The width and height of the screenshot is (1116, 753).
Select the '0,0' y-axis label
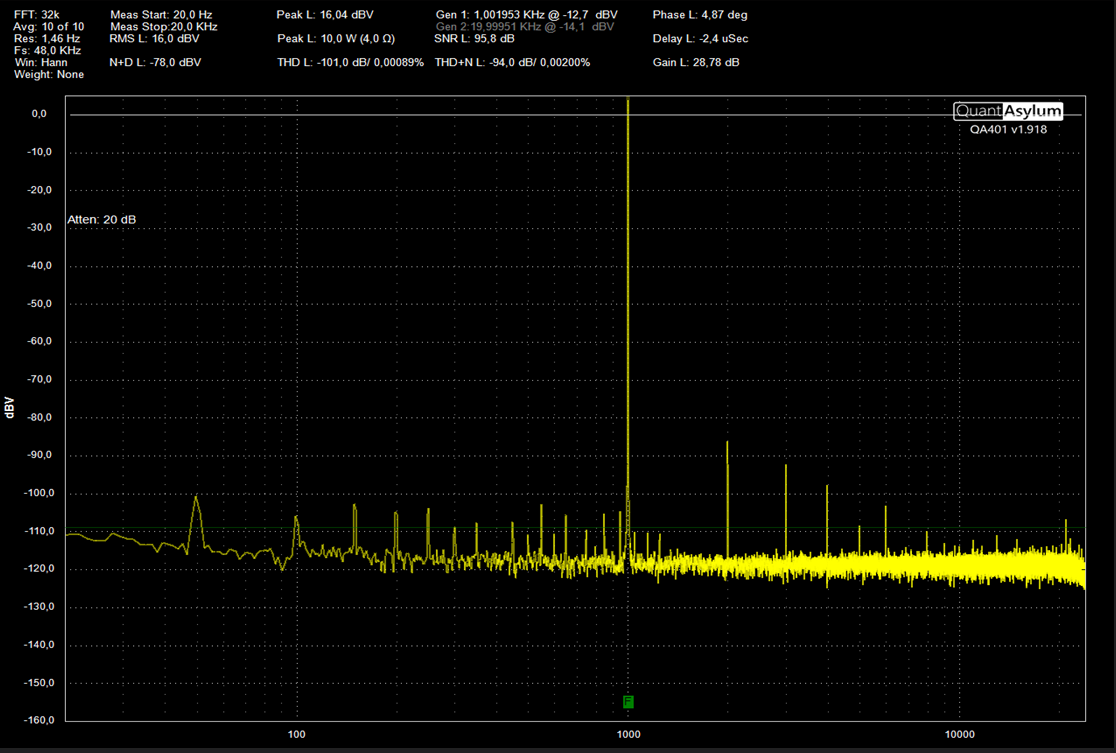click(39, 114)
